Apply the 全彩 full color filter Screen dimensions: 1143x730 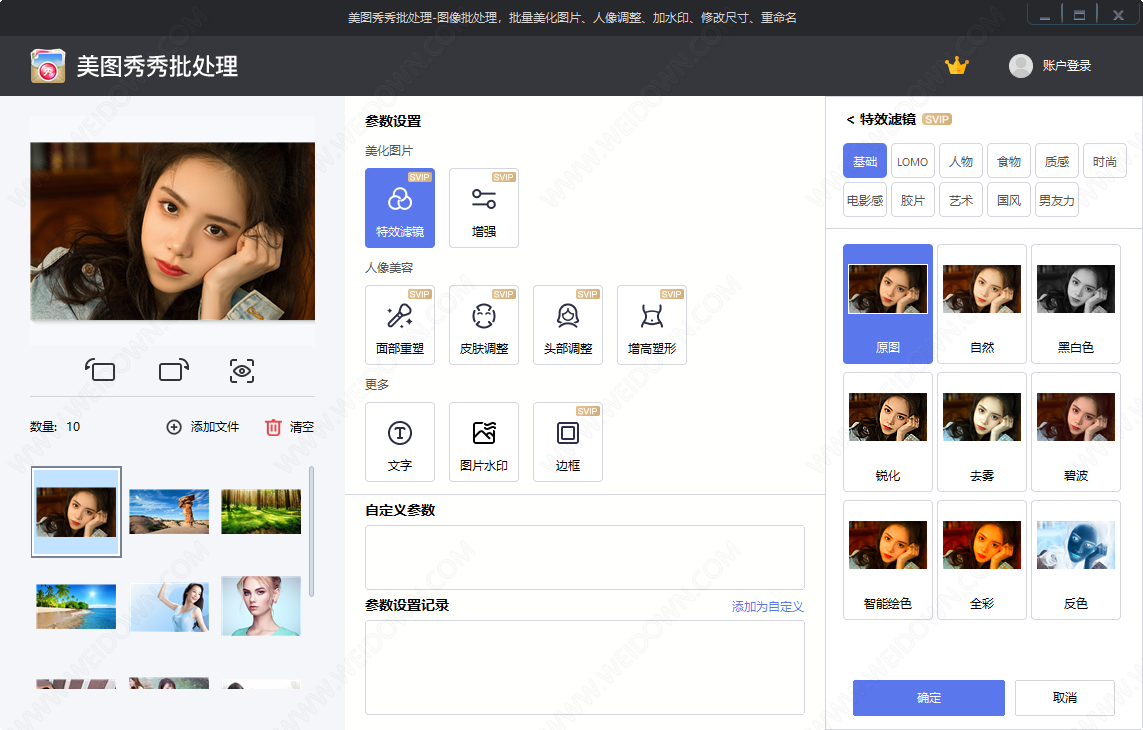[x=982, y=559]
